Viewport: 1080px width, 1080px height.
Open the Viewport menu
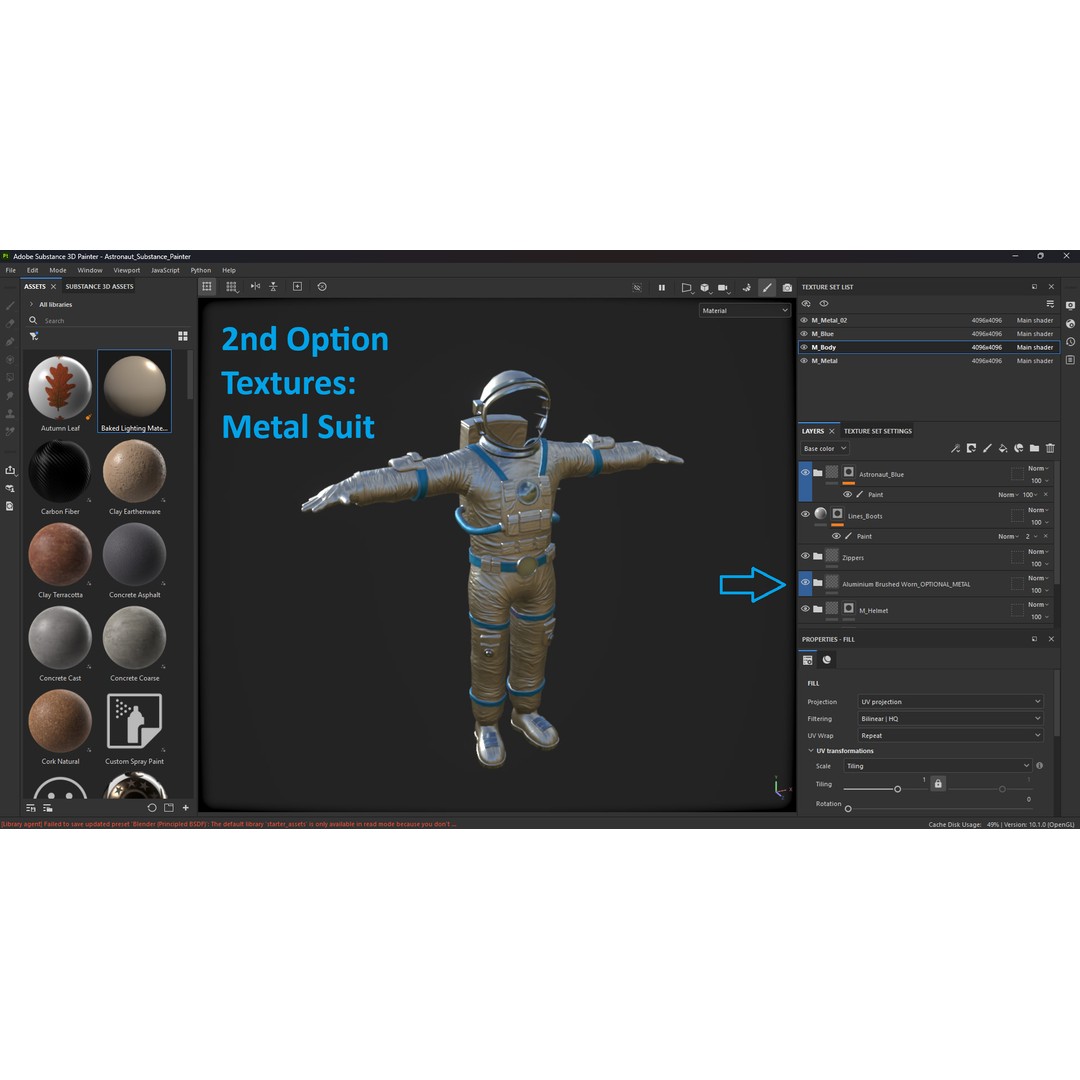pos(126,270)
